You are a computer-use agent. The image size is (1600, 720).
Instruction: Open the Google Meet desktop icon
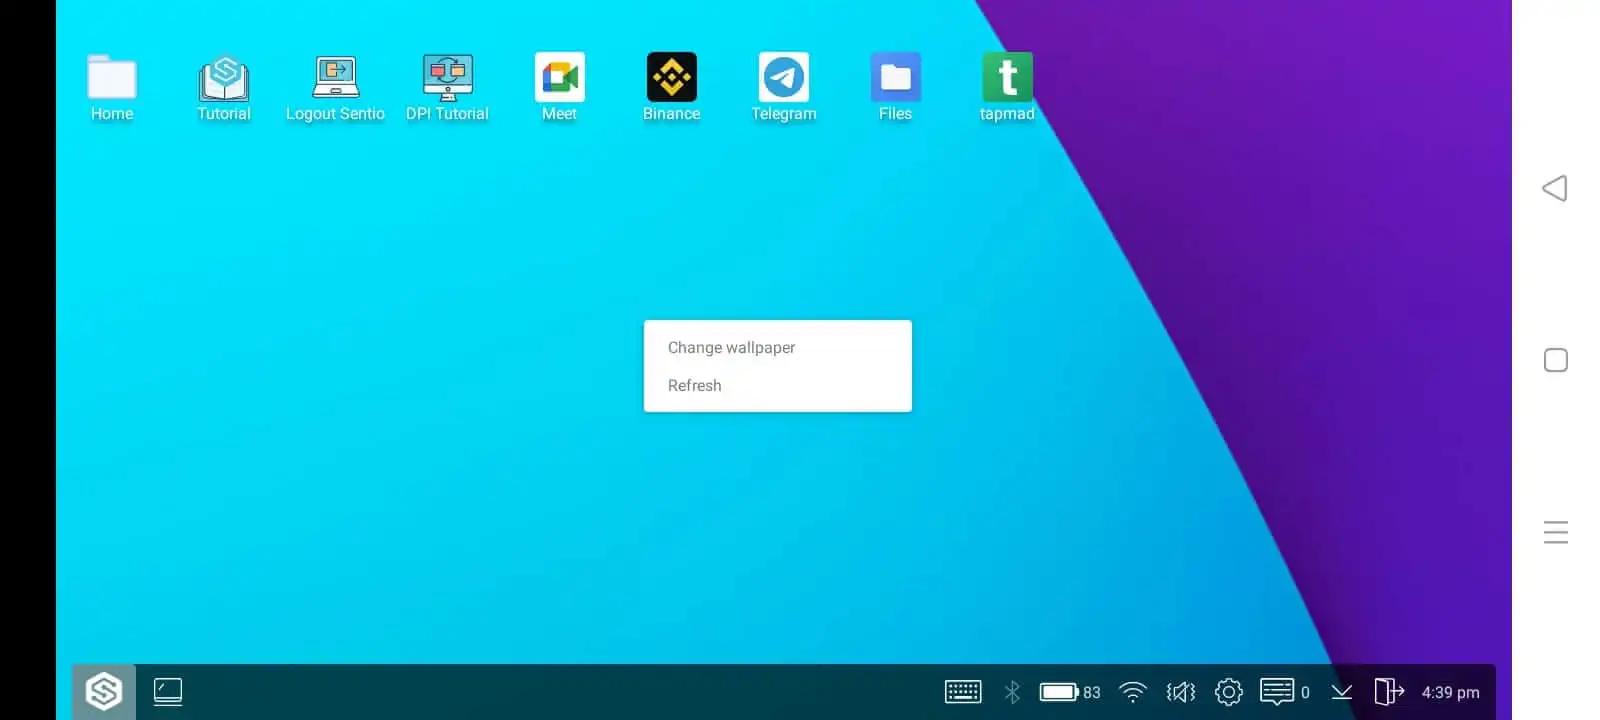tap(559, 78)
